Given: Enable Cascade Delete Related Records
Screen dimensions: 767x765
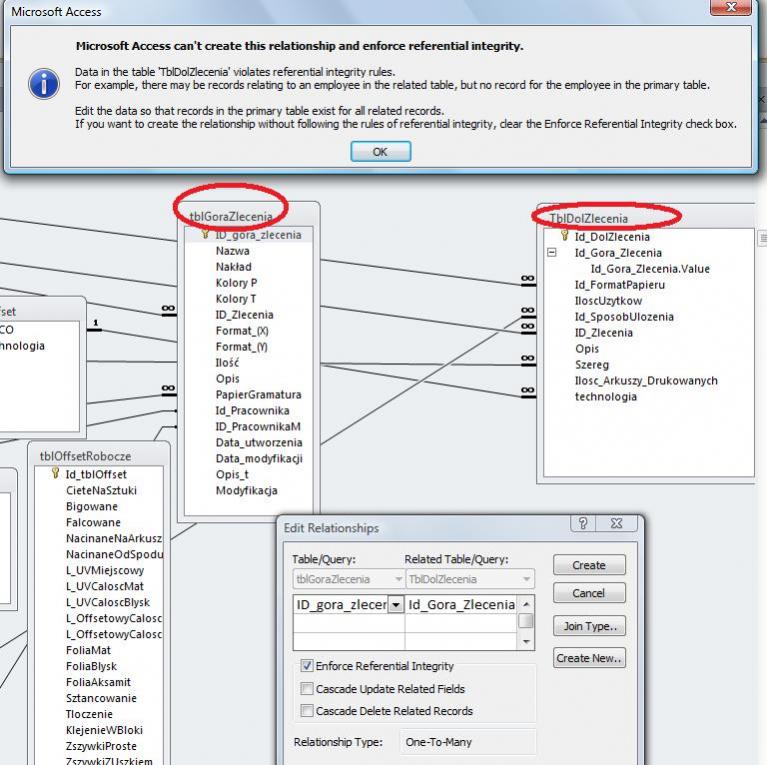Looking at the screenshot, I should [307, 710].
